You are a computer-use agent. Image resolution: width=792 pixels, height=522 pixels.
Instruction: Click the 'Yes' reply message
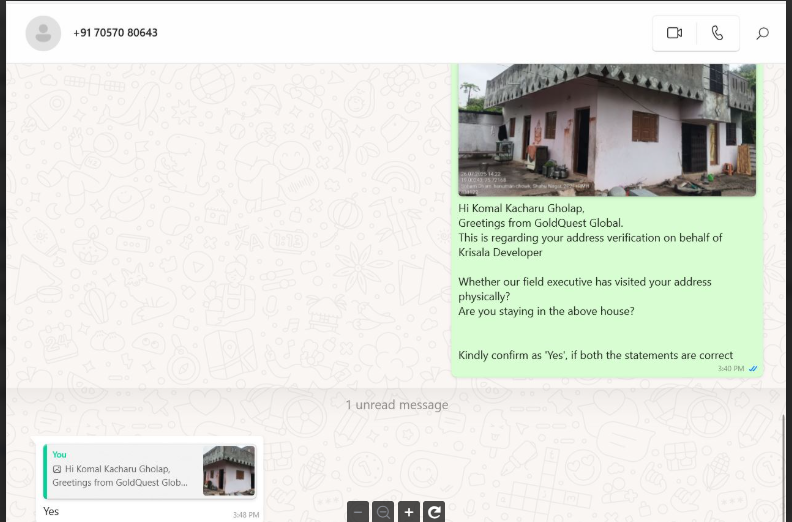pos(51,511)
